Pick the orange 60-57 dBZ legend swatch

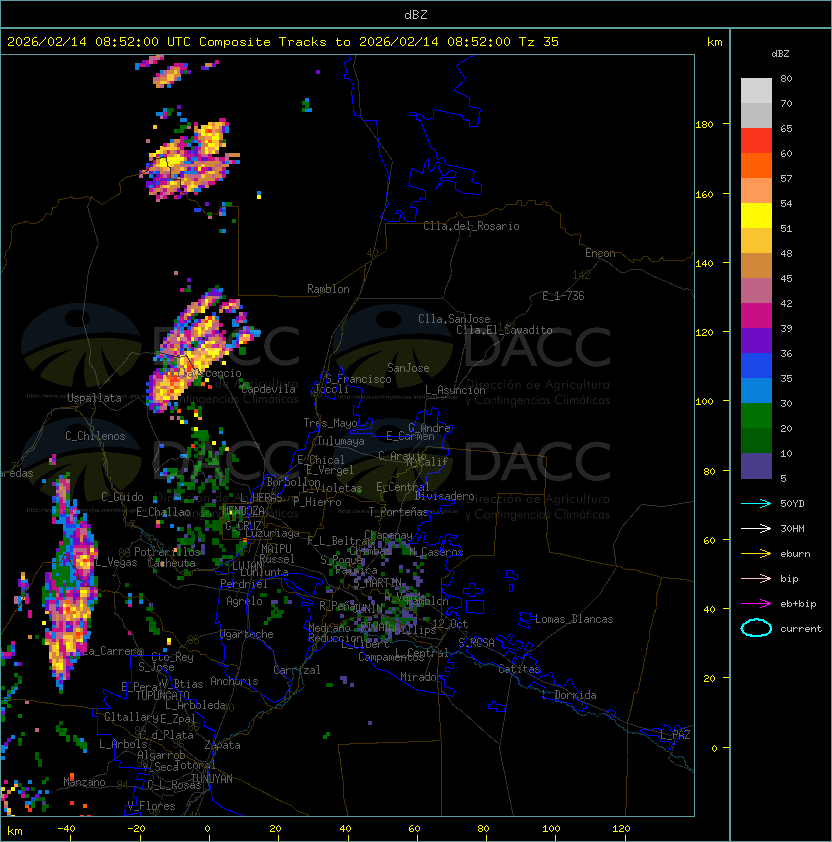point(756,166)
